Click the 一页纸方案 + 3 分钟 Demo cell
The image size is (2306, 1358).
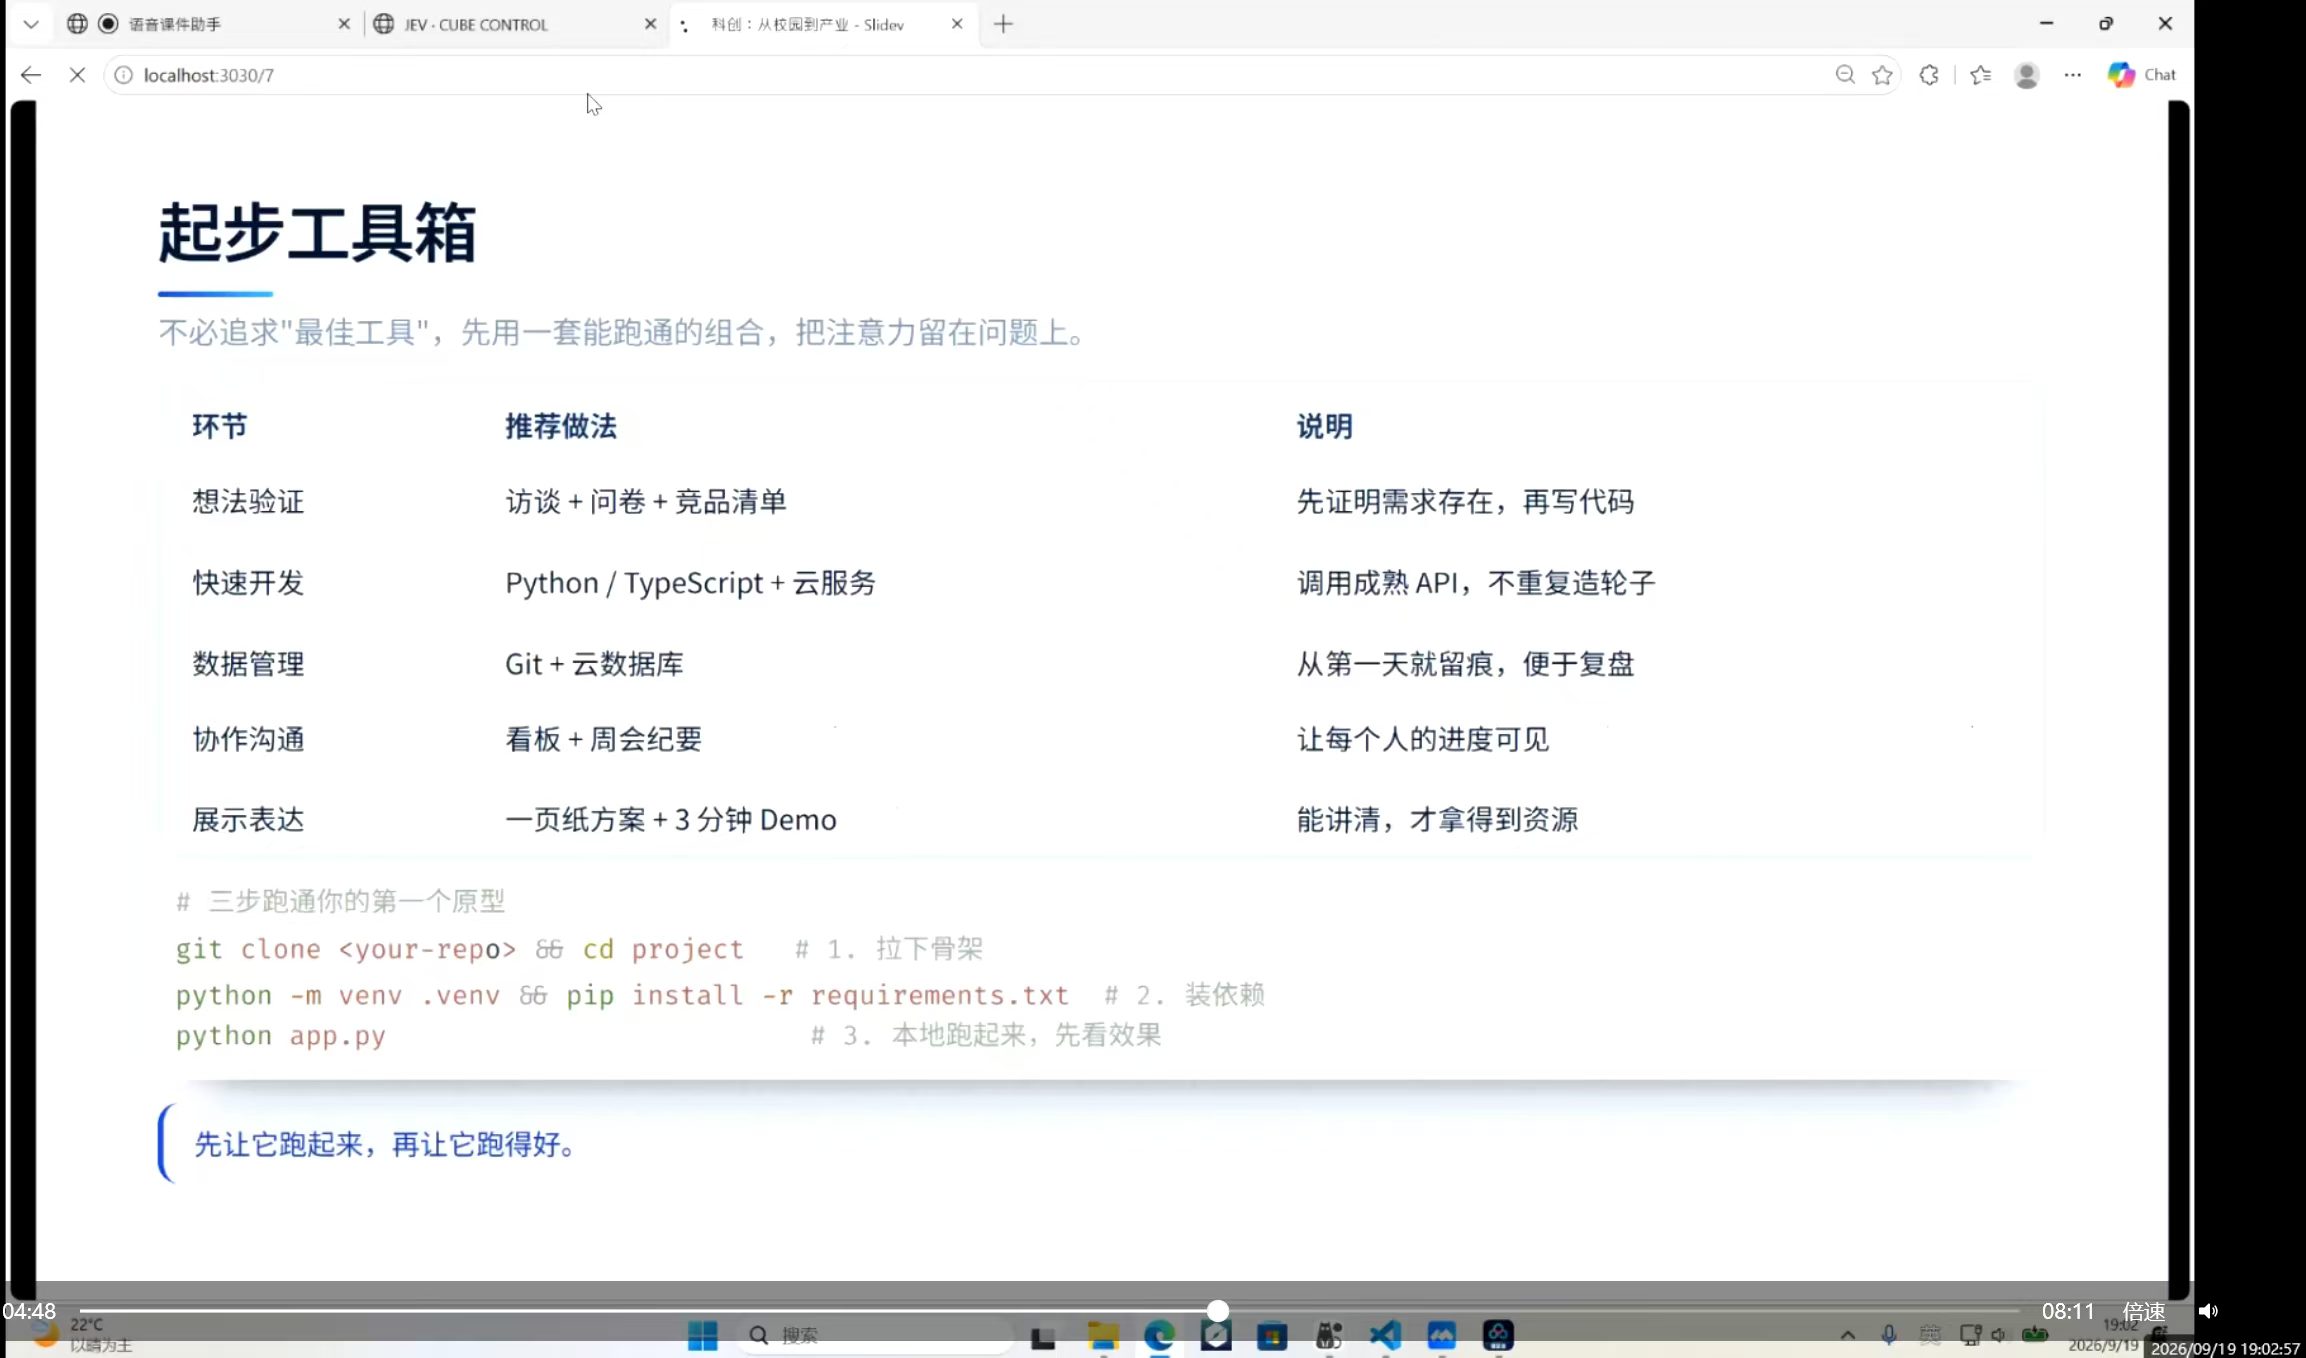coord(671,820)
